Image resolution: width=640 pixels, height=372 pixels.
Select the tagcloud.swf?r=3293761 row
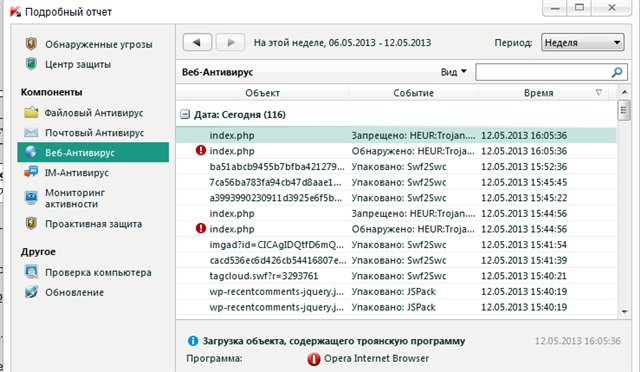coord(396,276)
